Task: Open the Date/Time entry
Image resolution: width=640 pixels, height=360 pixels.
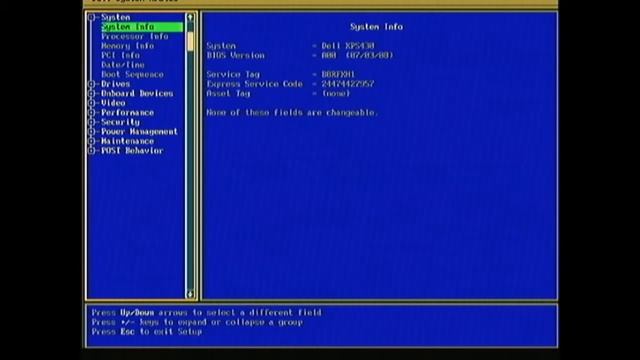Action: [x=123, y=65]
